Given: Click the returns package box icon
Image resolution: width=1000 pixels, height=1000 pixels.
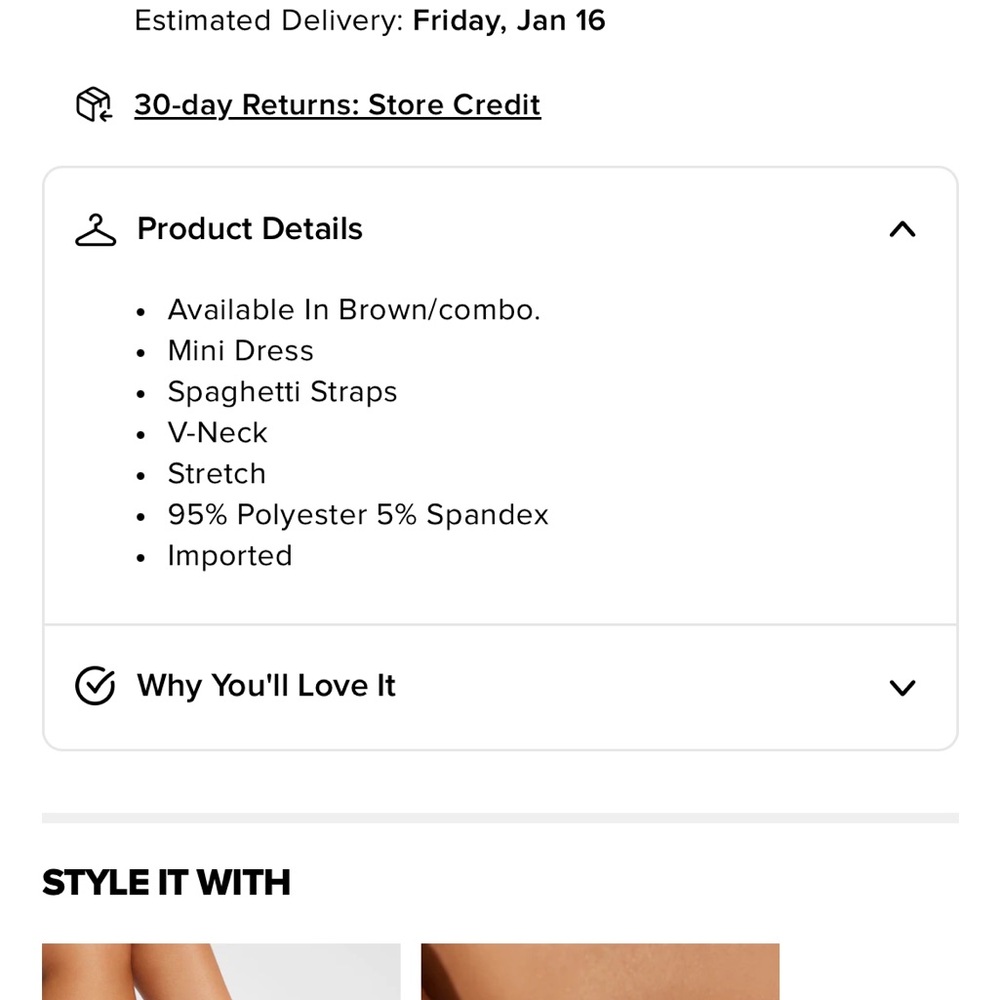Looking at the screenshot, I should tap(93, 104).
